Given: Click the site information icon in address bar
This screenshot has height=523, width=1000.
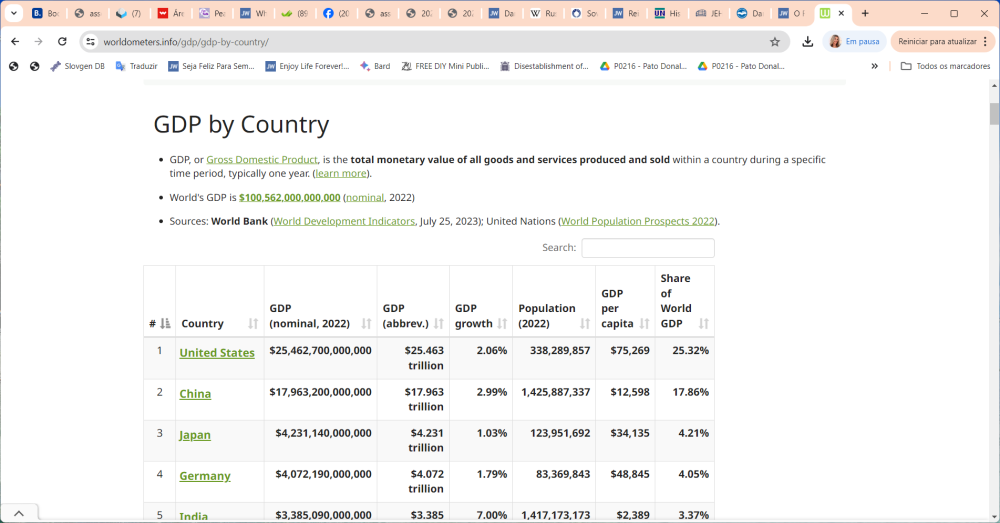Looking at the screenshot, I should [90, 42].
